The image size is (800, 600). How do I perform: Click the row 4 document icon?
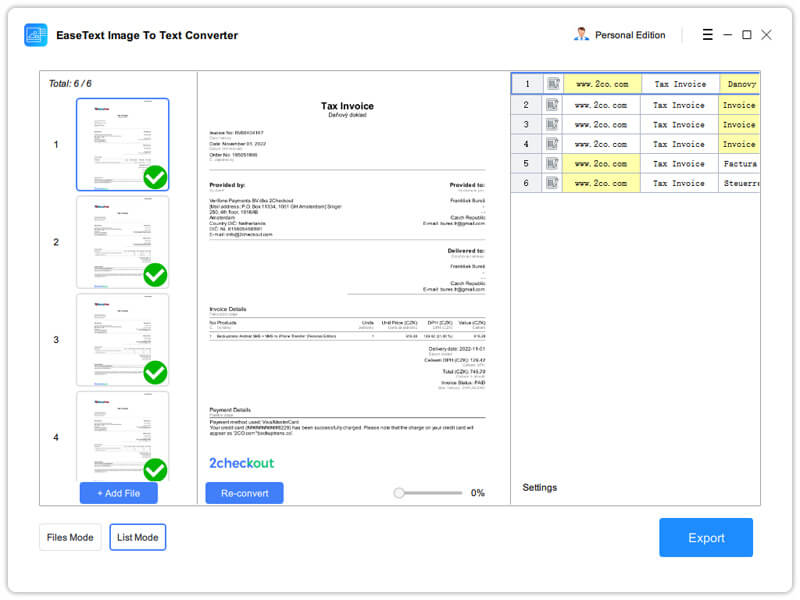pyautogui.click(x=552, y=144)
